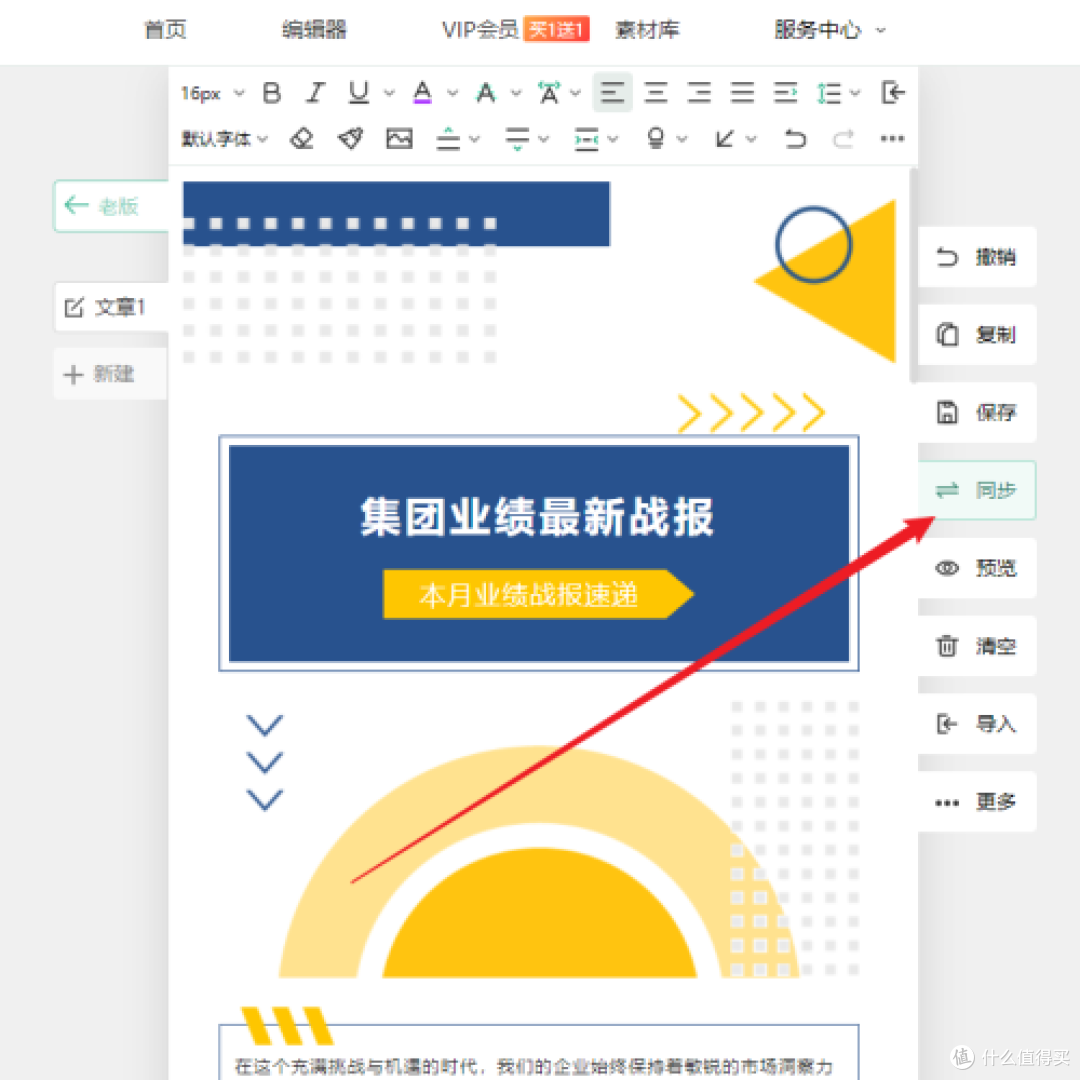Click the line height icon
The width and height of the screenshot is (1080, 1080).
tap(829, 93)
